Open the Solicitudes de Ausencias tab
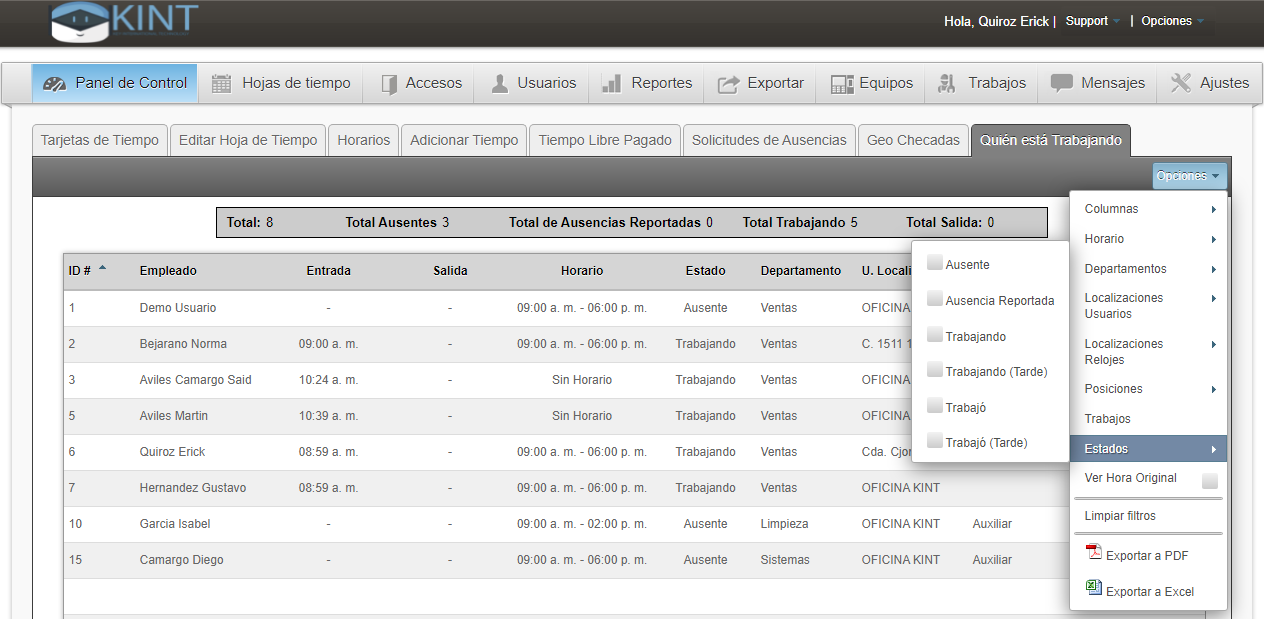This screenshot has width=1264, height=619. 769,140
